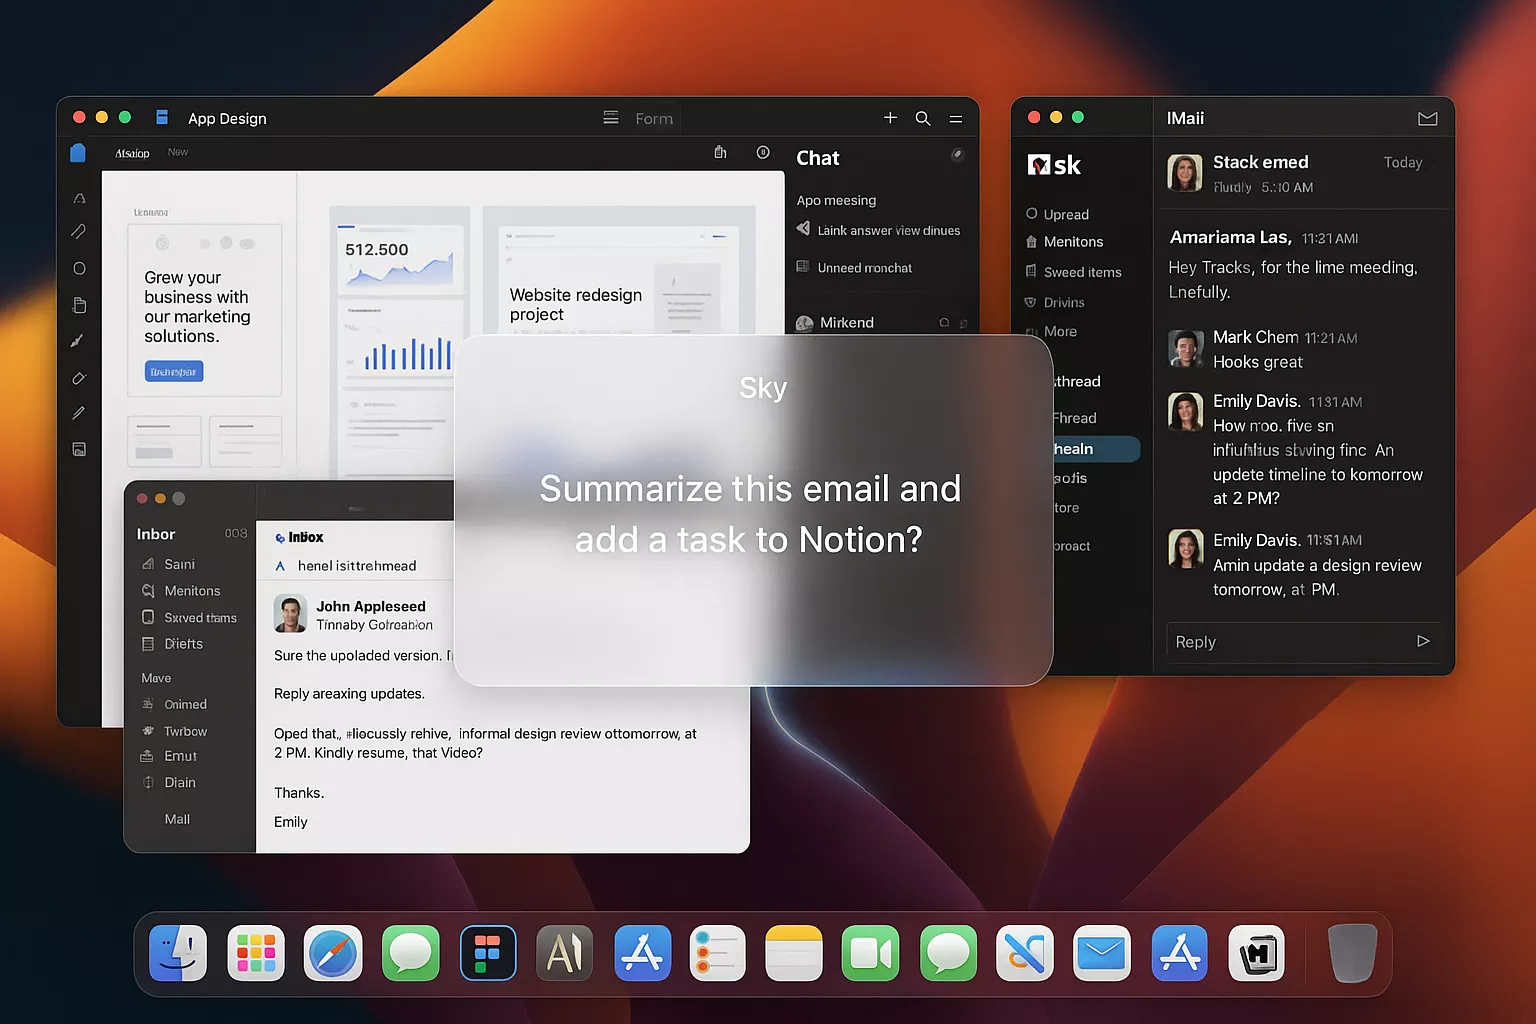This screenshot has width=1536, height=1024.
Task: Open FaceTime from the dock
Action: point(870,953)
